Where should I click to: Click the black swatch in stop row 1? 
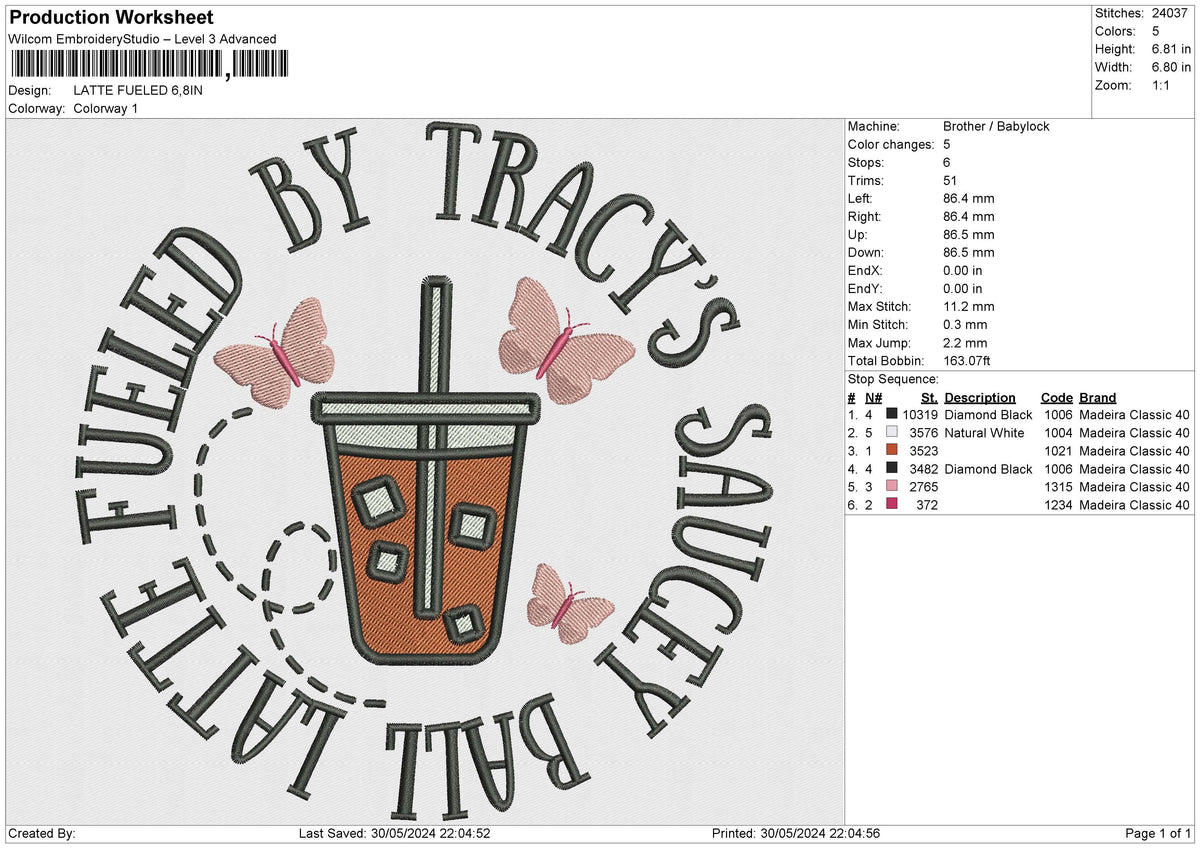coord(892,414)
